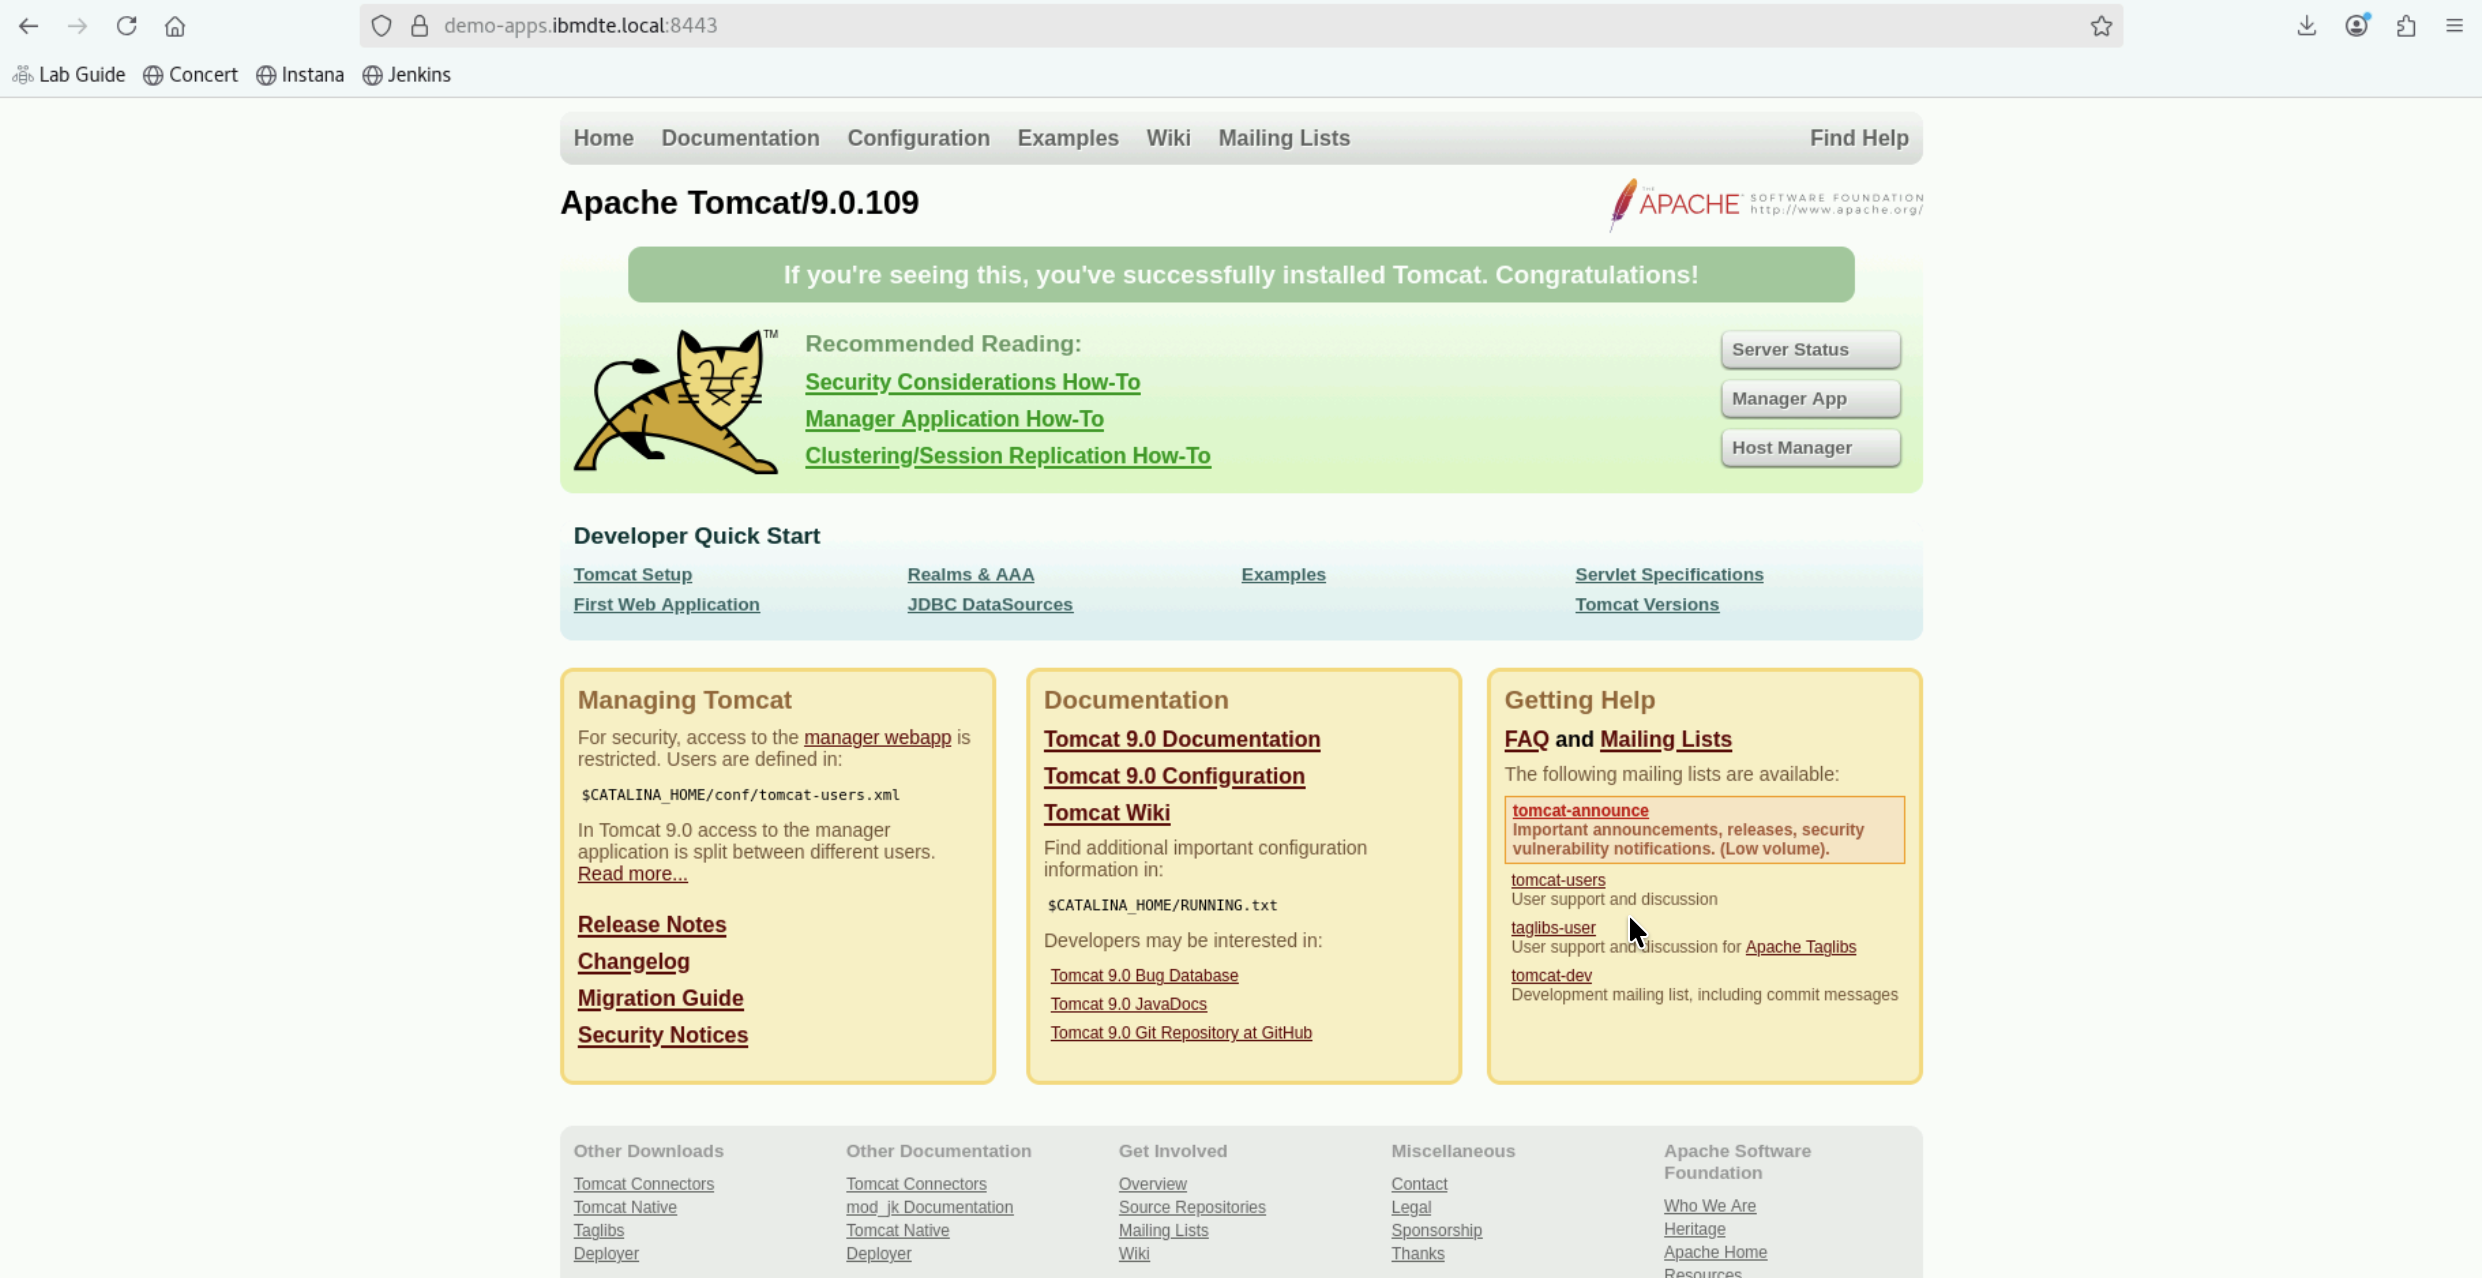This screenshot has height=1278, width=2482.
Task: Click the browser home icon
Action: point(175,26)
